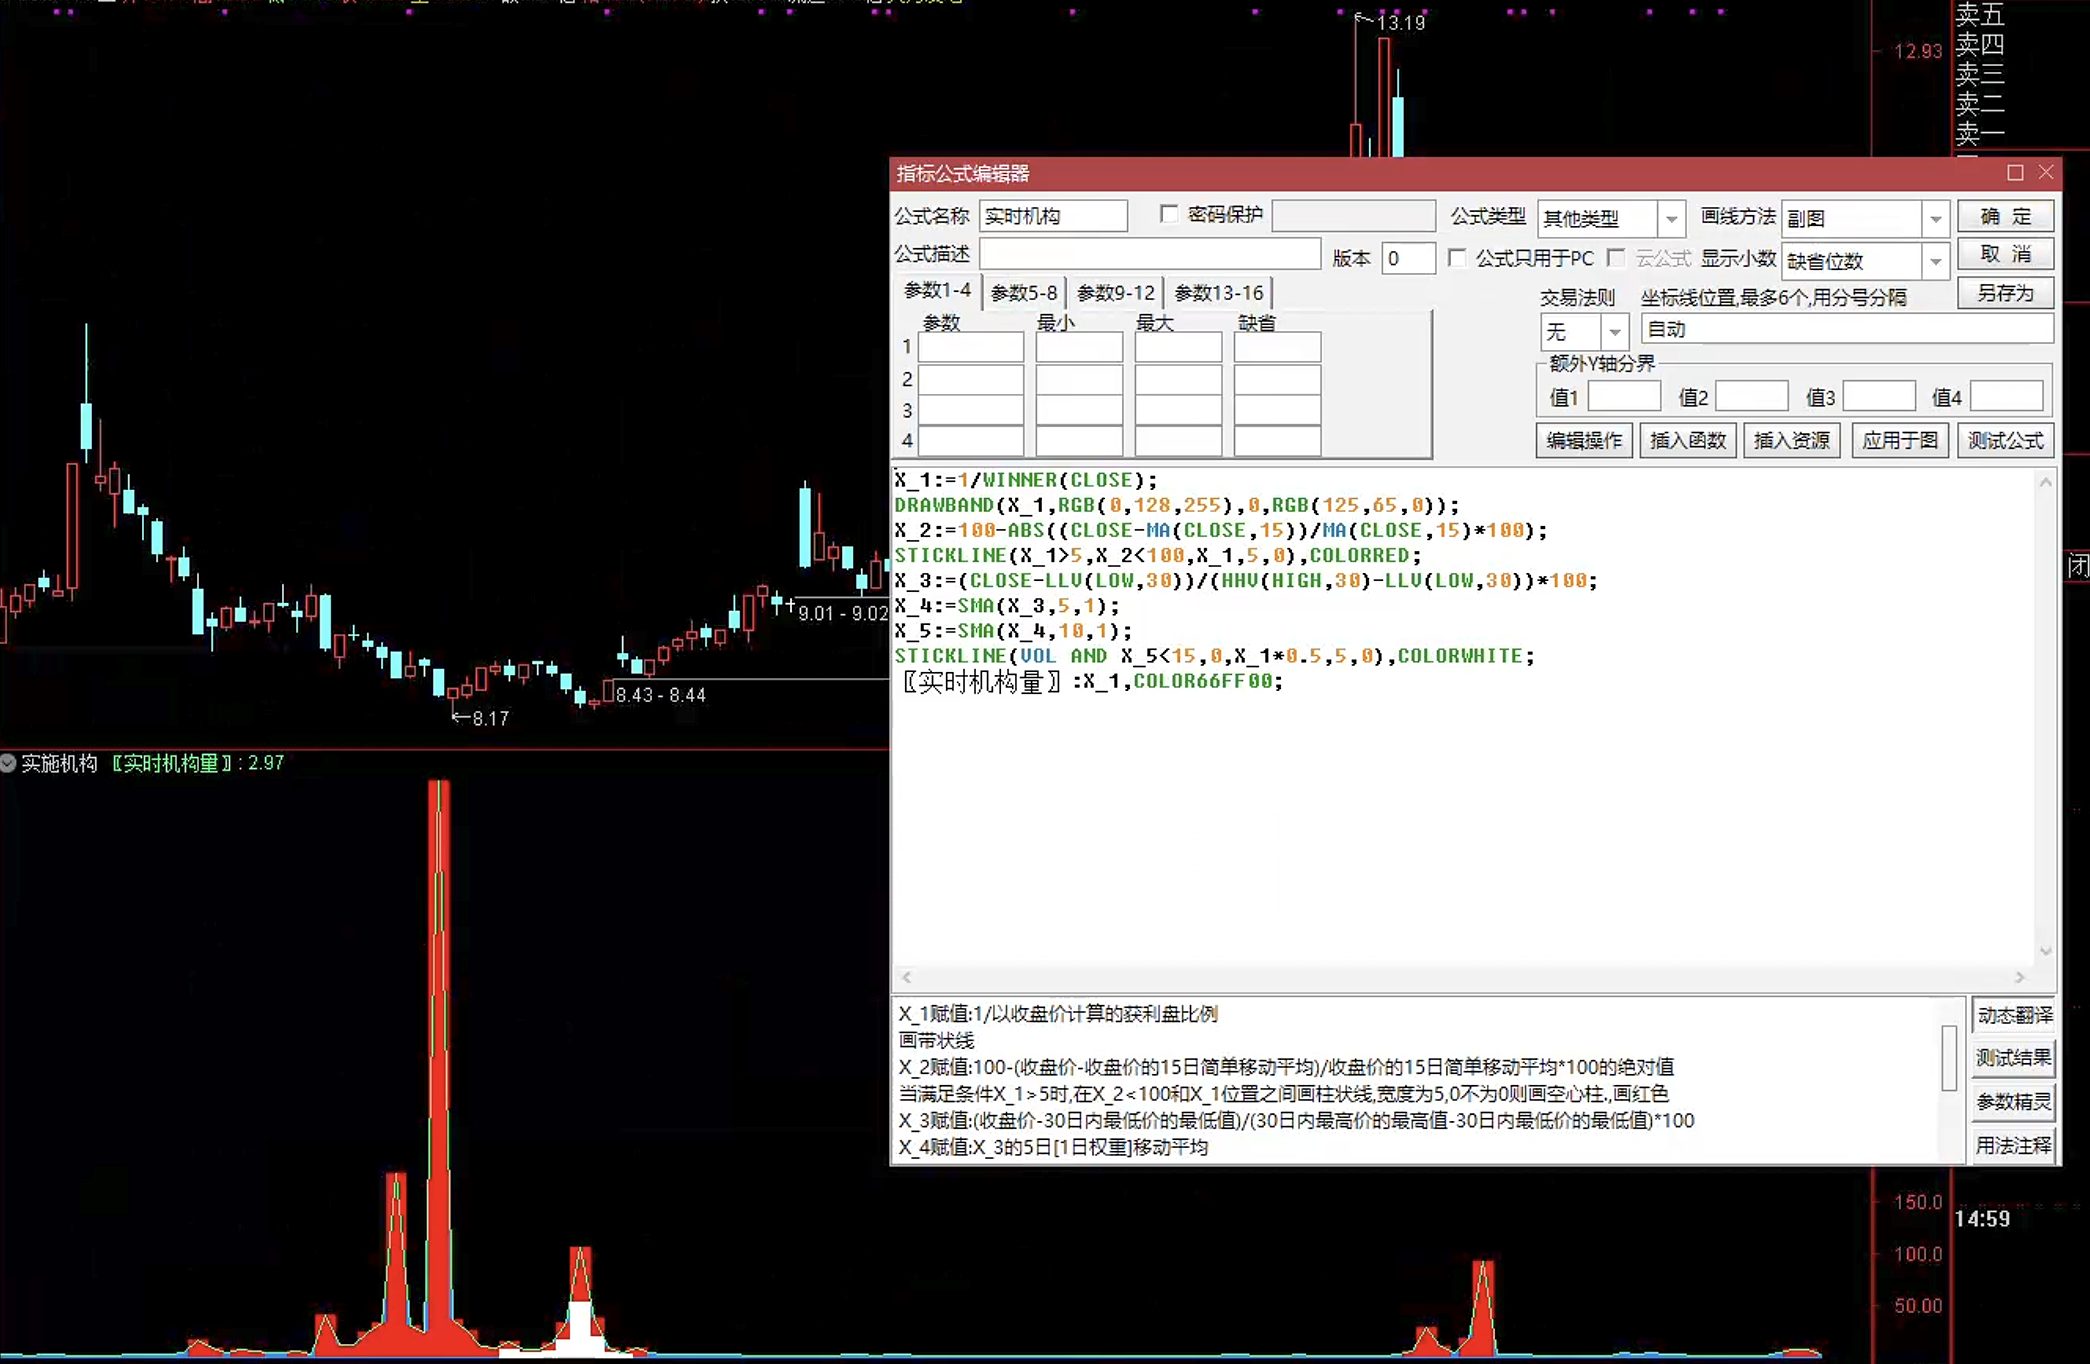The height and width of the screenshot is (1364, 2090).
Task: Click the password field beside 密码保护
Action: 1354,216
